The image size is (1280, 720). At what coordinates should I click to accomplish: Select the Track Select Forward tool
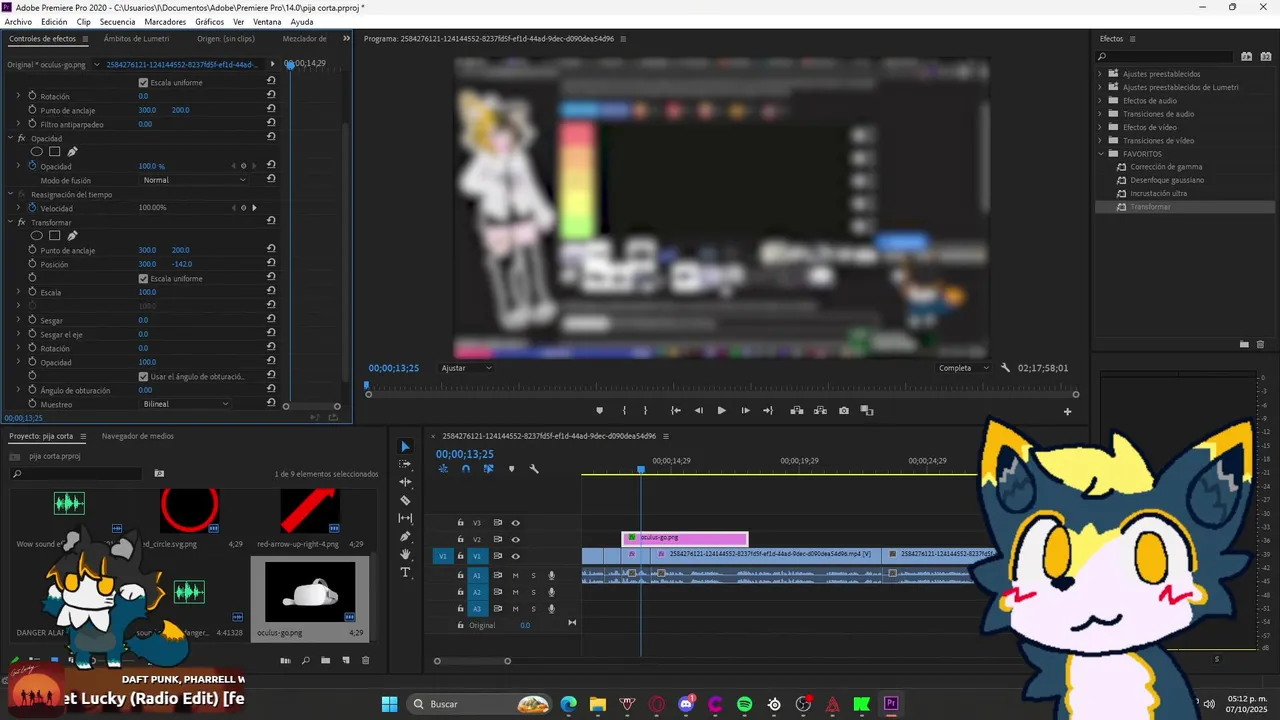coord(405,464)
